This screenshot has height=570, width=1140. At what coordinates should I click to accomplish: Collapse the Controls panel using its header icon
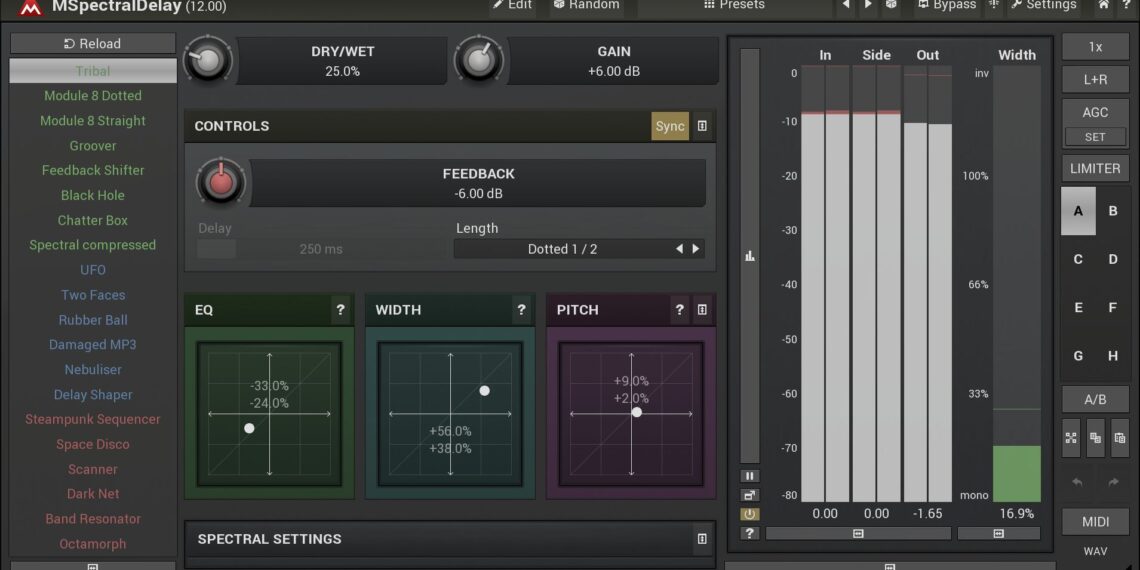click(702, 126)
